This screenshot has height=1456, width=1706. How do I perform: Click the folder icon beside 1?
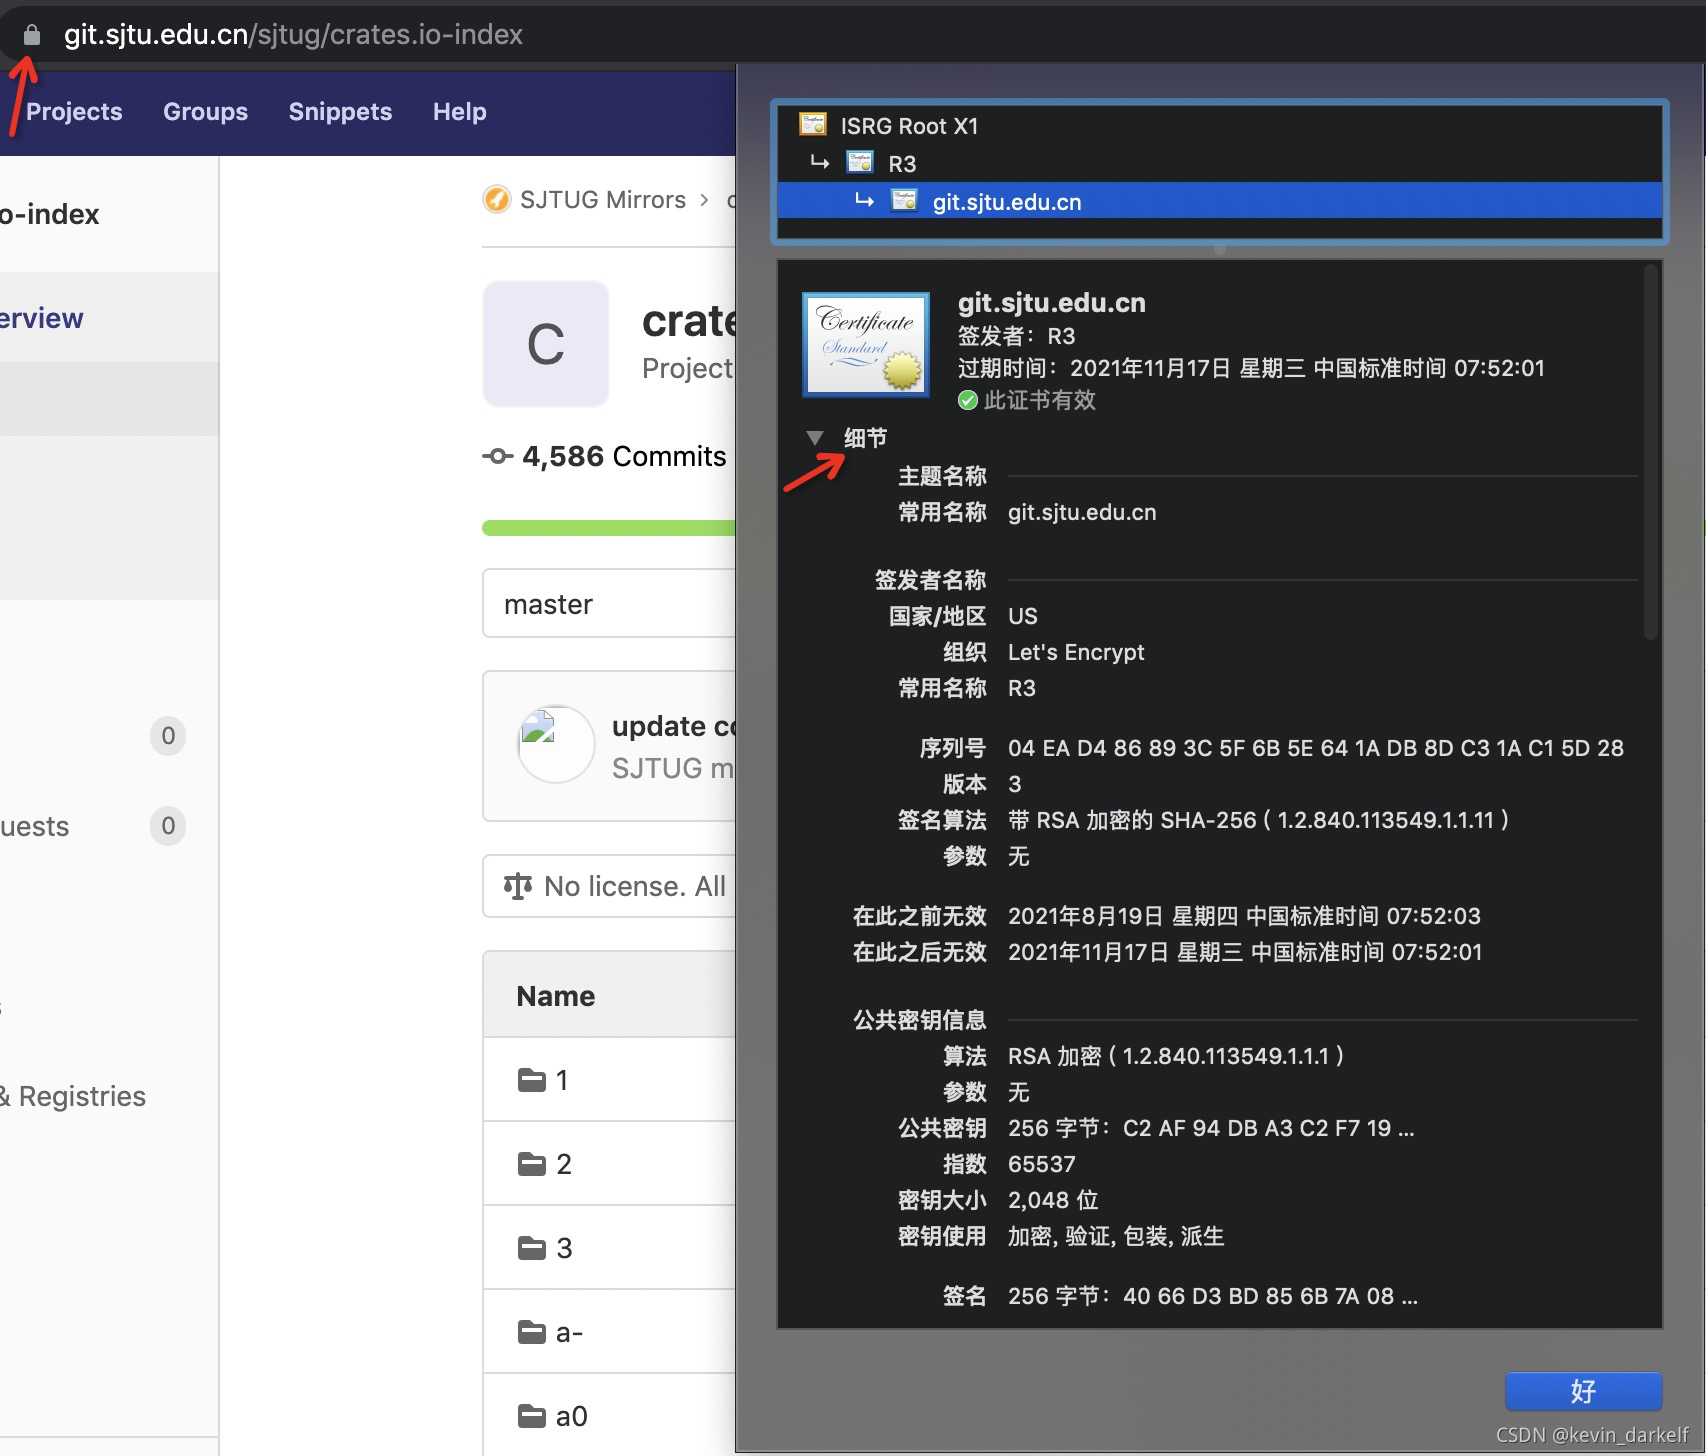pos(532,1080)
